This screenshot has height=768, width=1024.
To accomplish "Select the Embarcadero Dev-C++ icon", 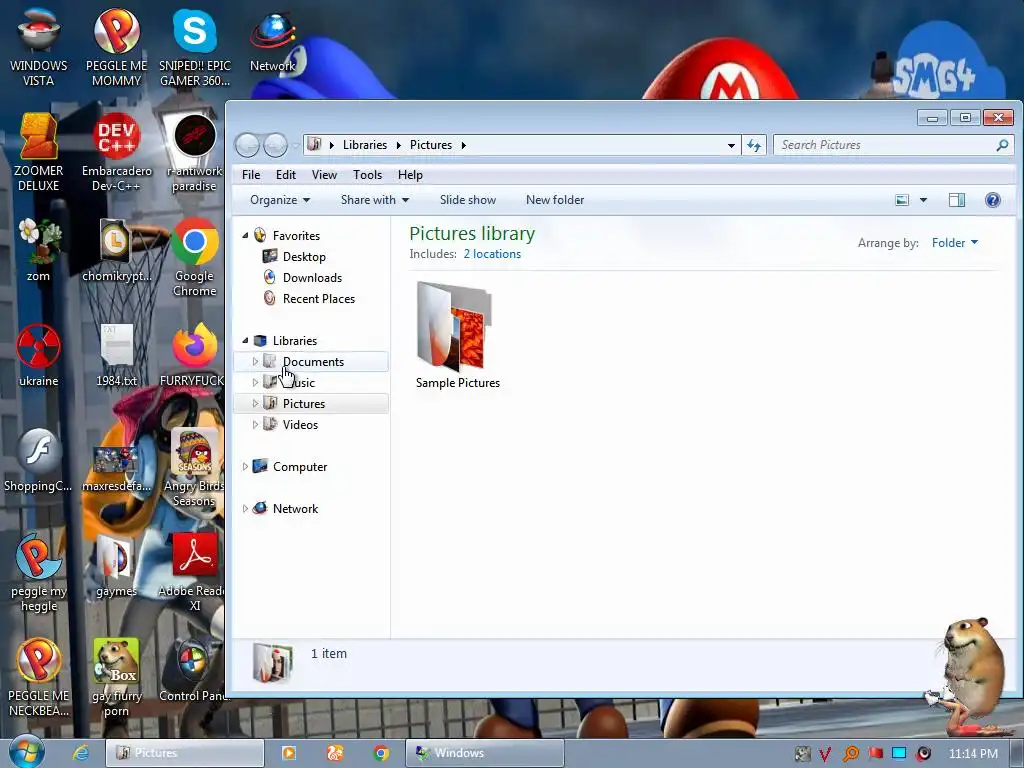I will click(116, 152).
